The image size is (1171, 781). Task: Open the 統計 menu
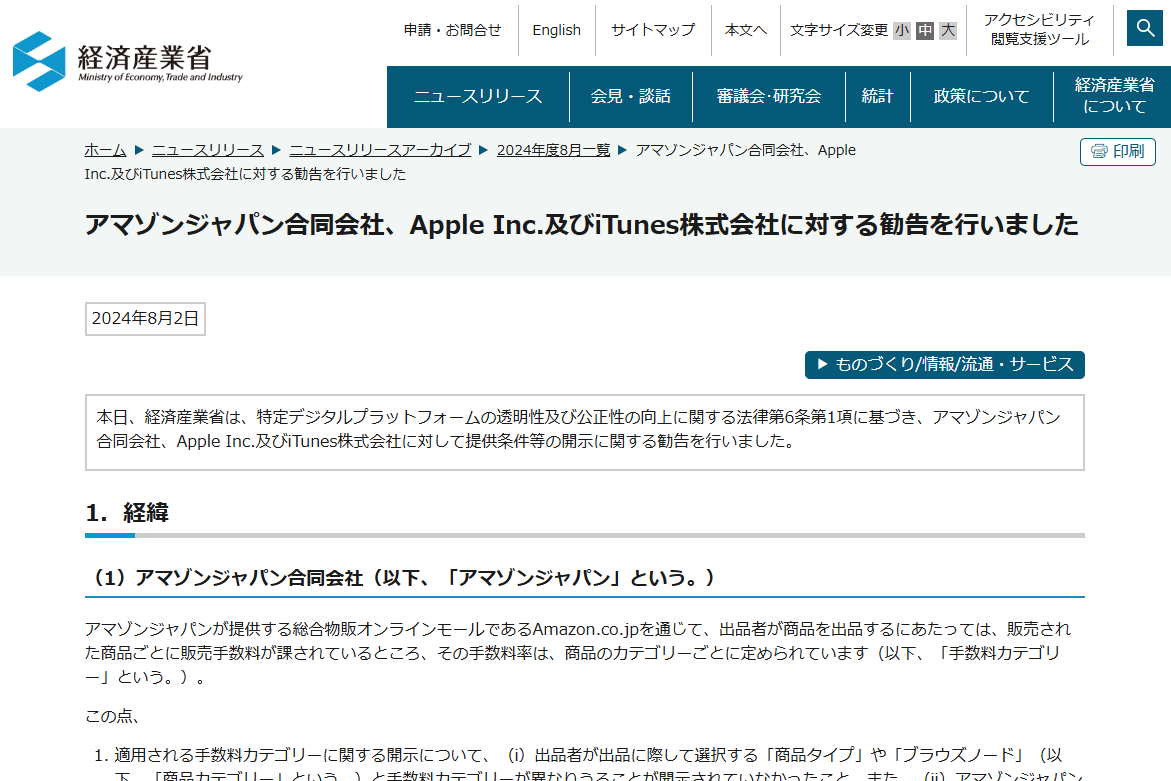(x=878, y=96)
